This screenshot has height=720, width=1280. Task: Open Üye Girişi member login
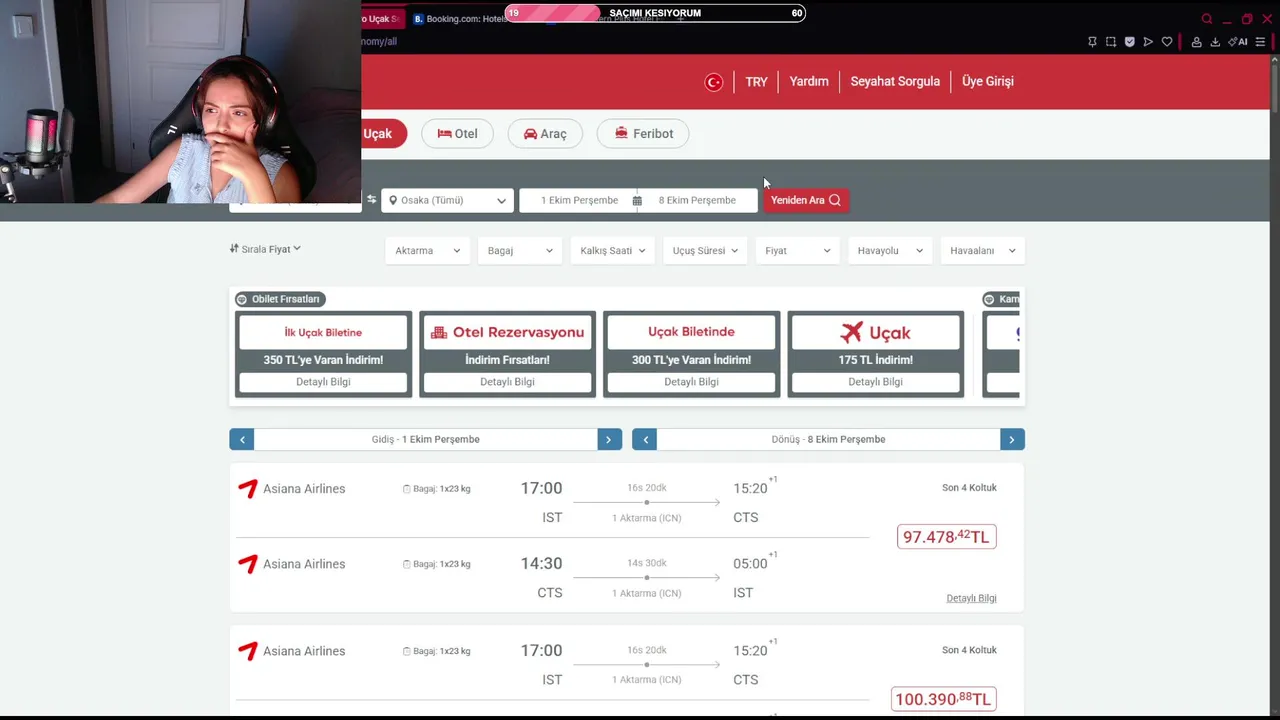[988, 82]
